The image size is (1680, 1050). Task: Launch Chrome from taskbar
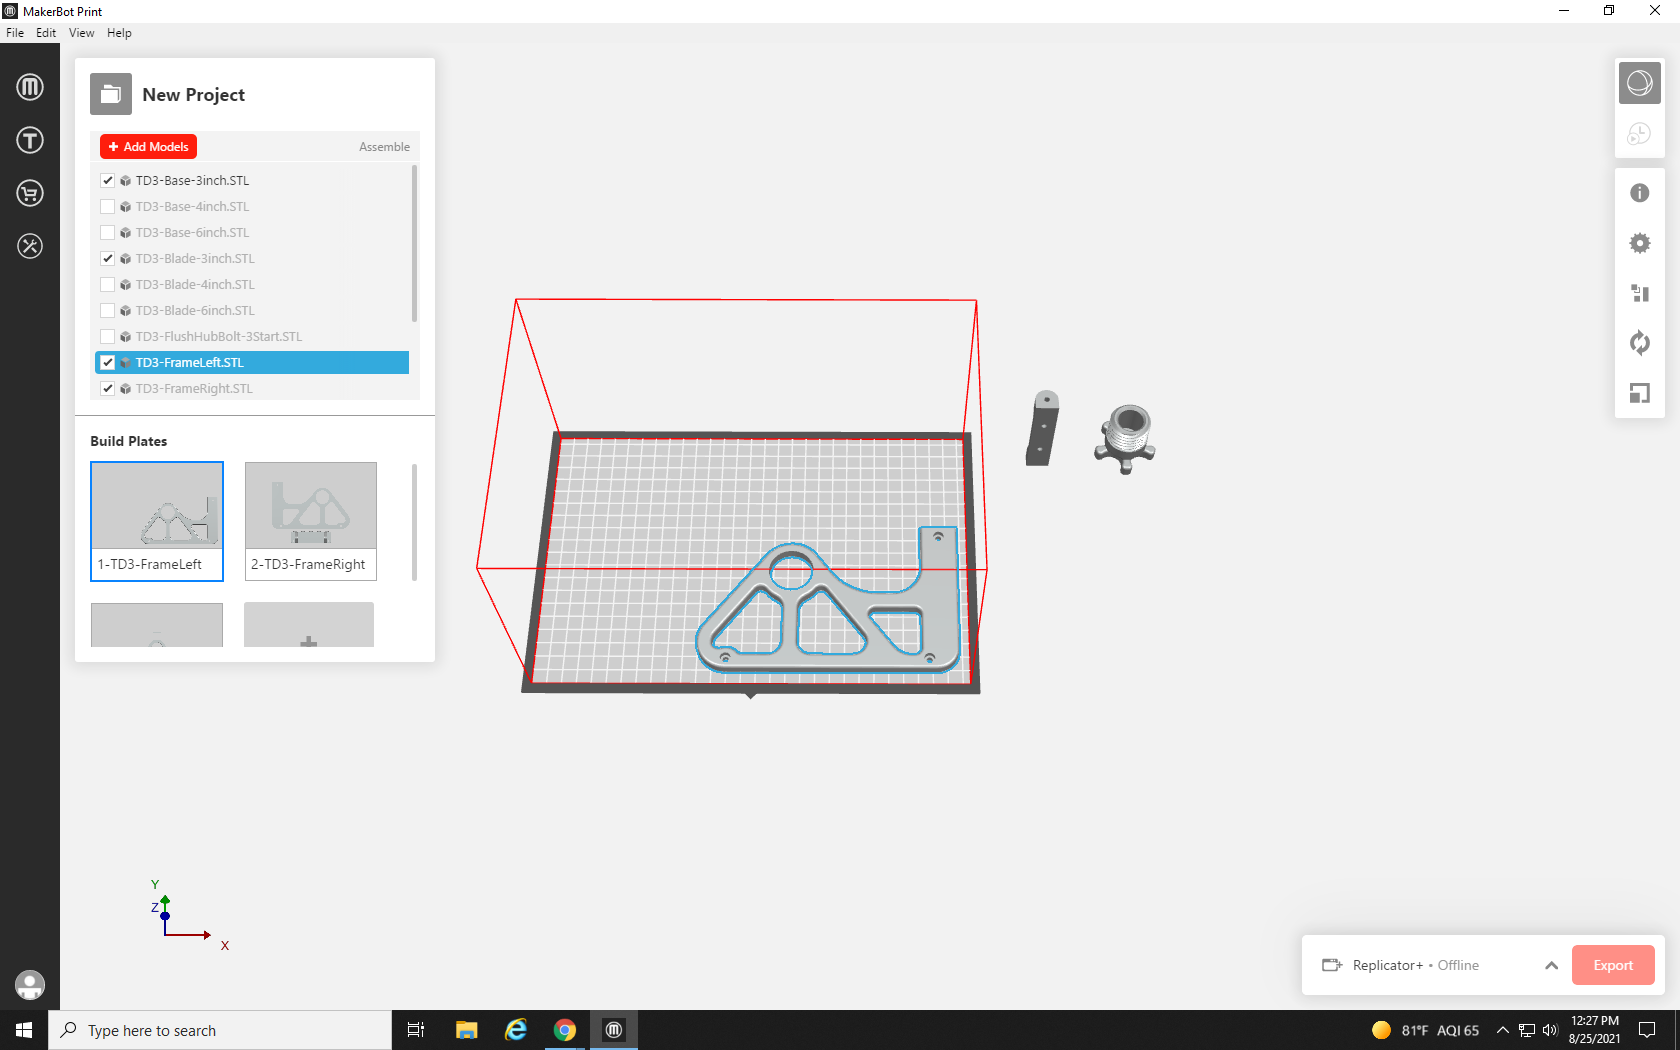(x=565, y=1030)
